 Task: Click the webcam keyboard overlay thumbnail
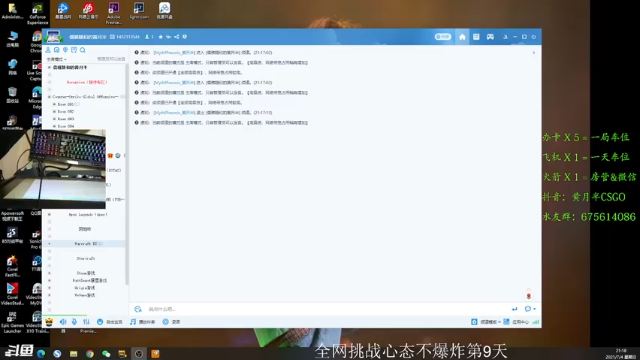[x=53, y=169]
